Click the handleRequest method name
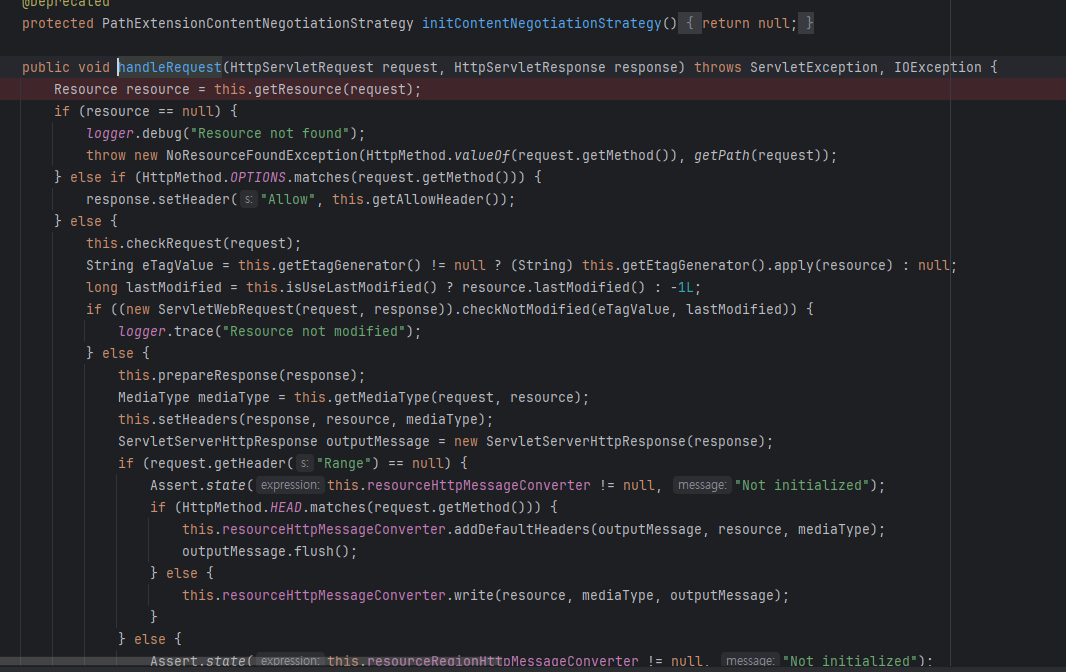The width and height of the screenshot is (1066, 672). pos(170,67)
